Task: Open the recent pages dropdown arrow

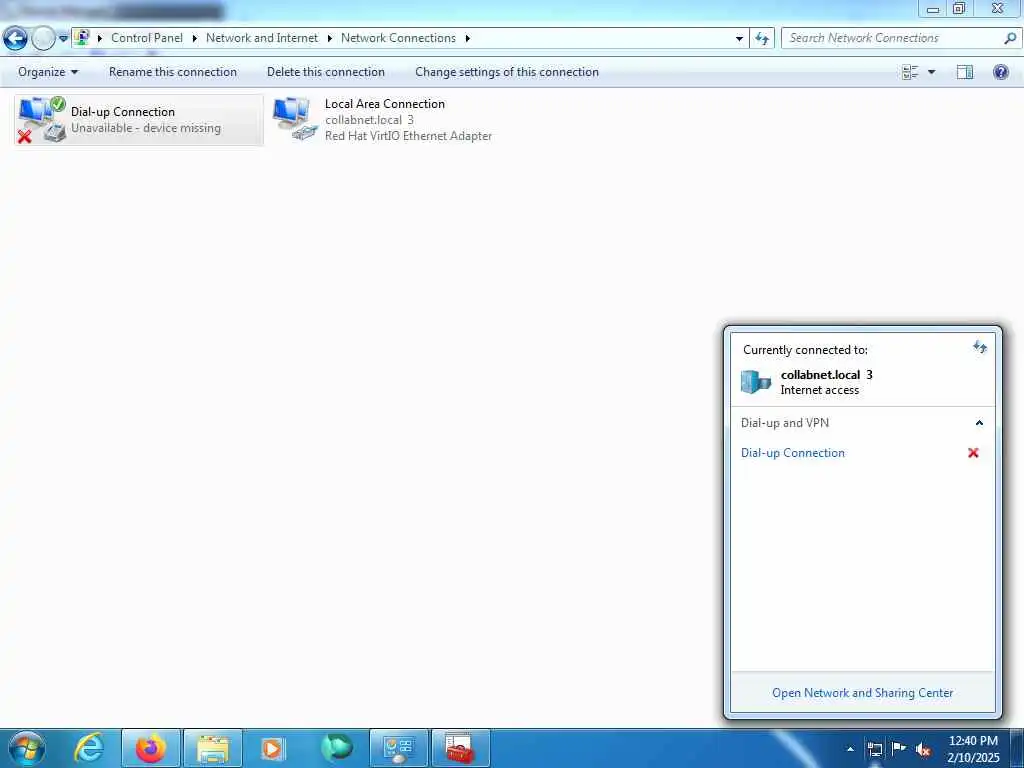Action: pos(63,39)
